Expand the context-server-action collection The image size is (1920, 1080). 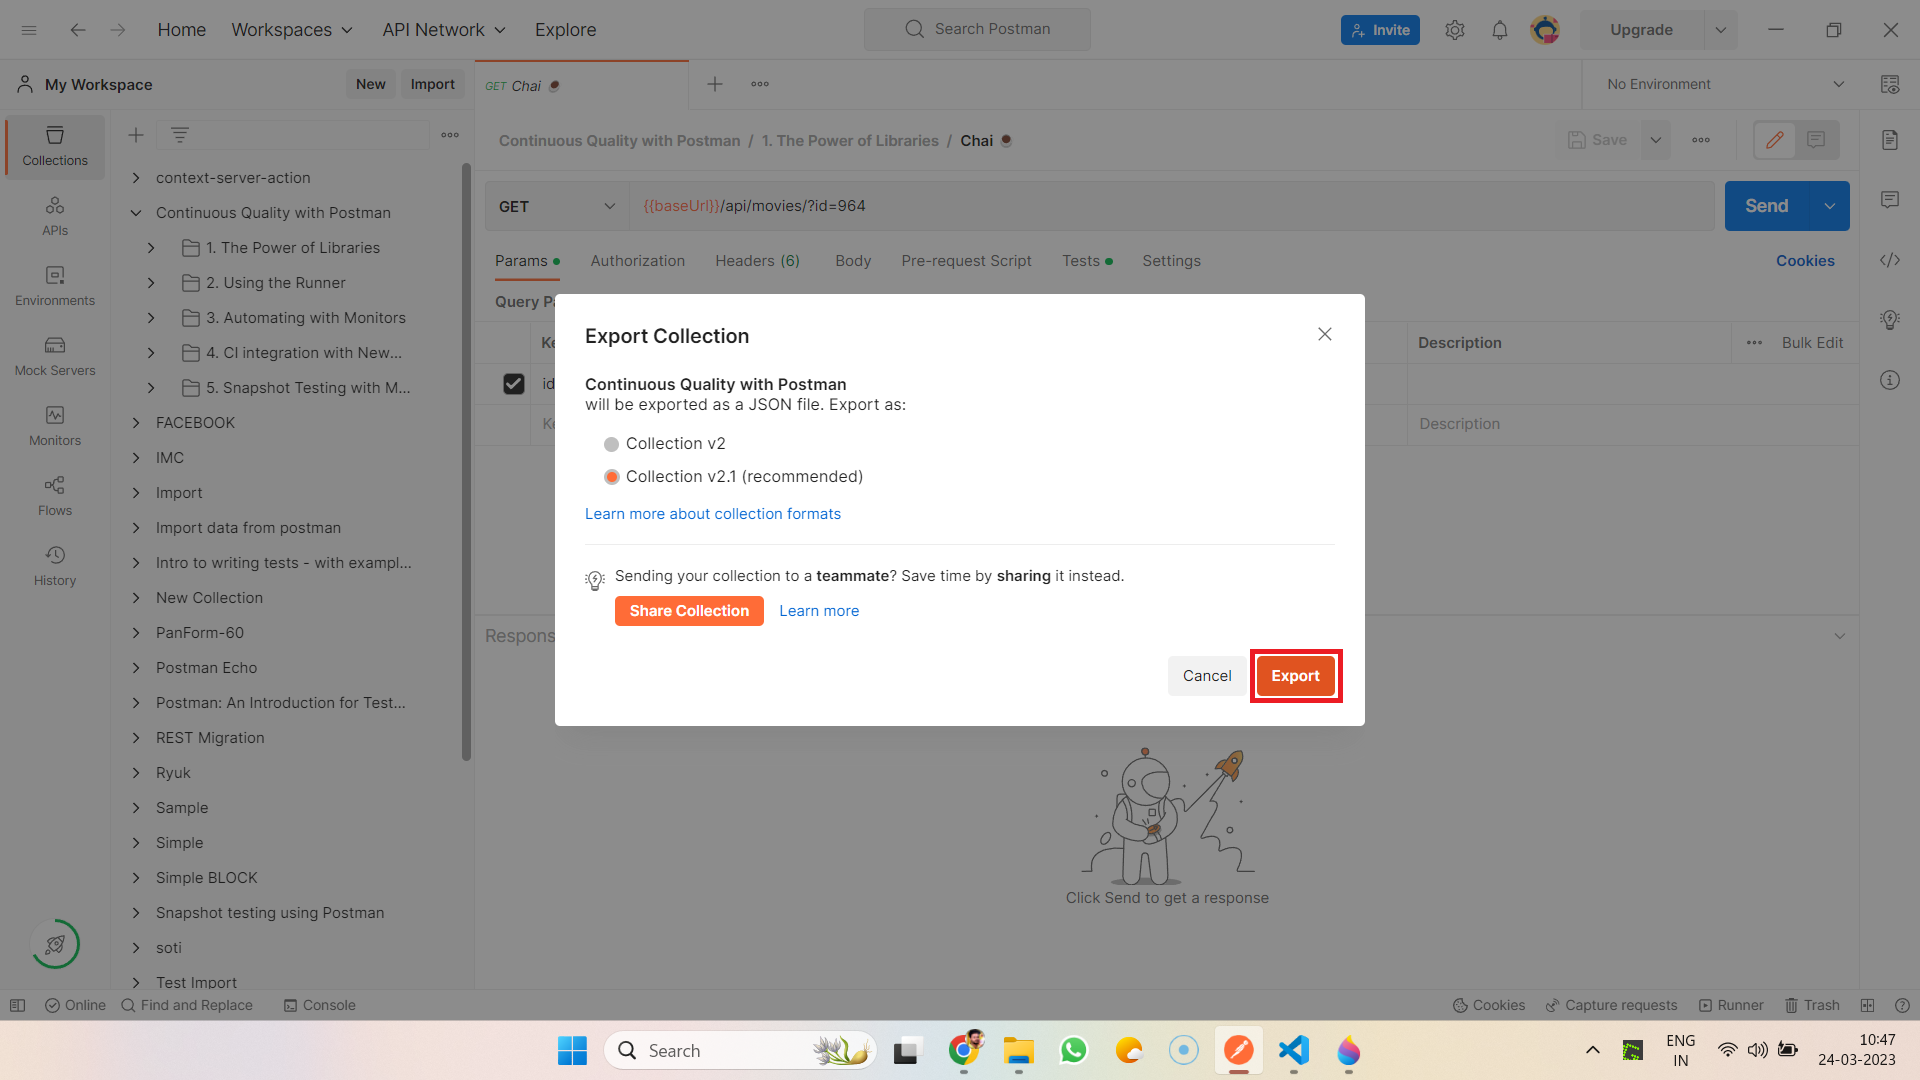136,178
